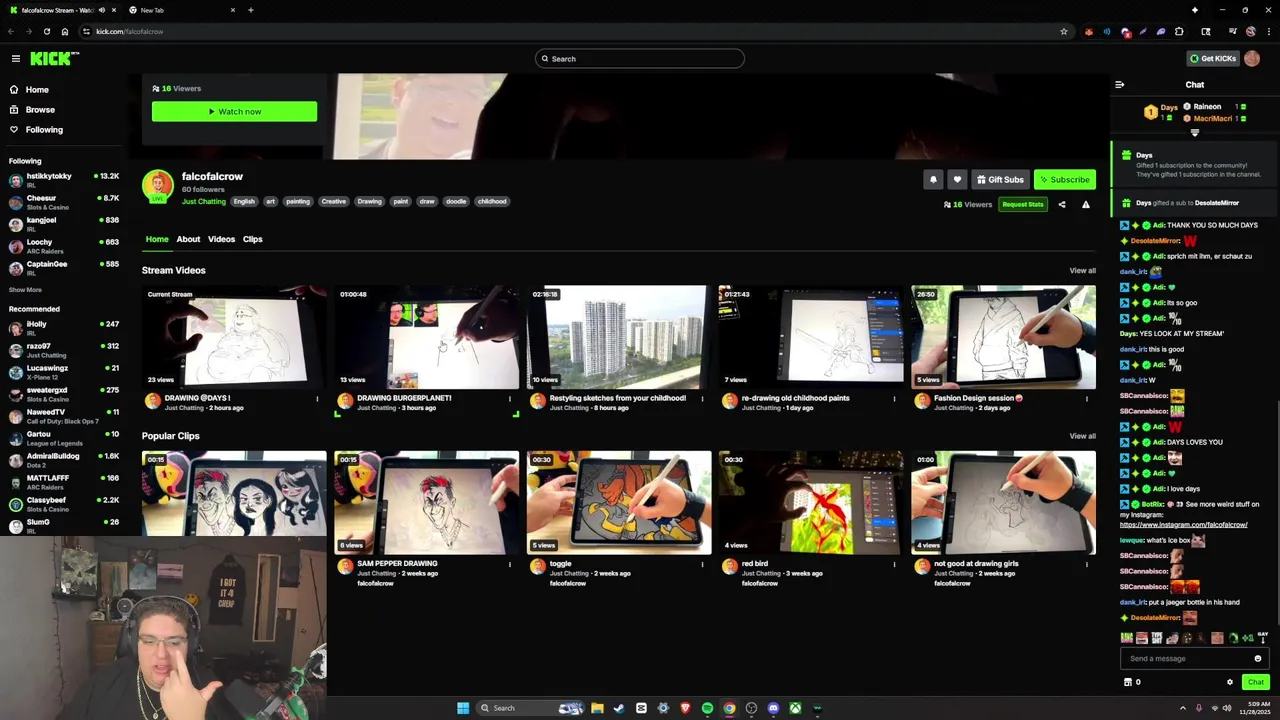Viewport: 1280px width, 720px height.
Task: View all Stream Videos
Action: pyautogui.click(x=1082, y=271)
